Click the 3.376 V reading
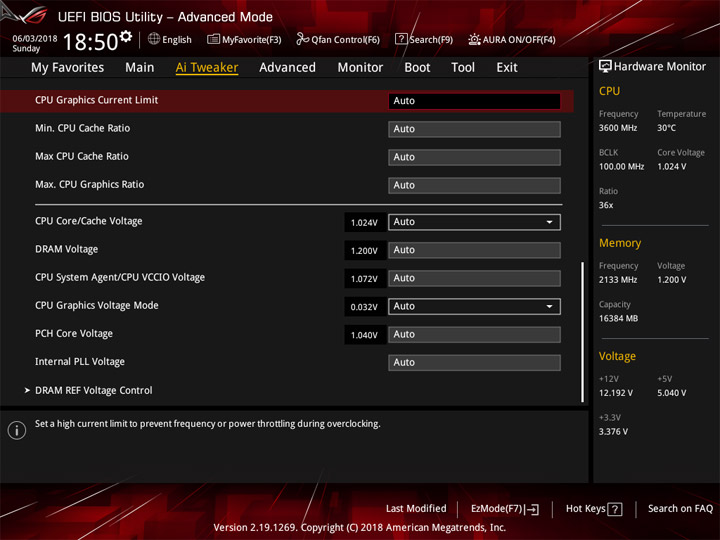720x540 pixels. 613,432
